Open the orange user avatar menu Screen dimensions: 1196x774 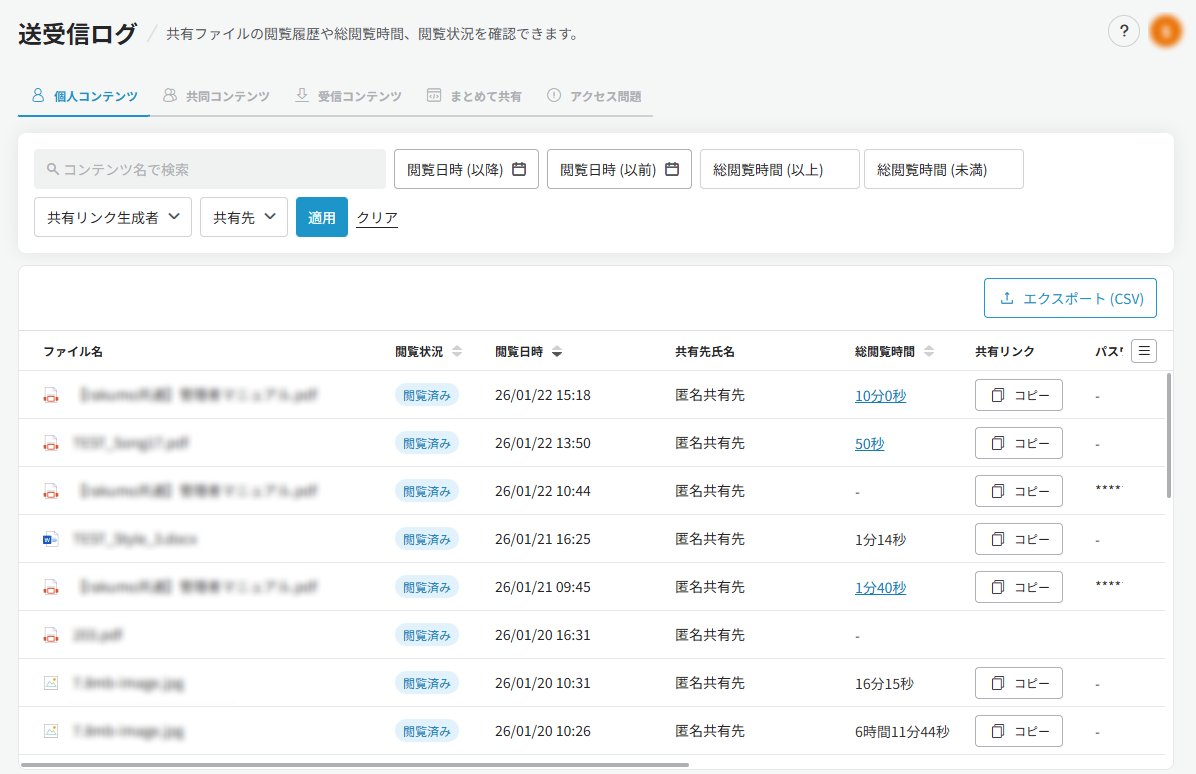pyautogui.click(x=1165, y=31)
